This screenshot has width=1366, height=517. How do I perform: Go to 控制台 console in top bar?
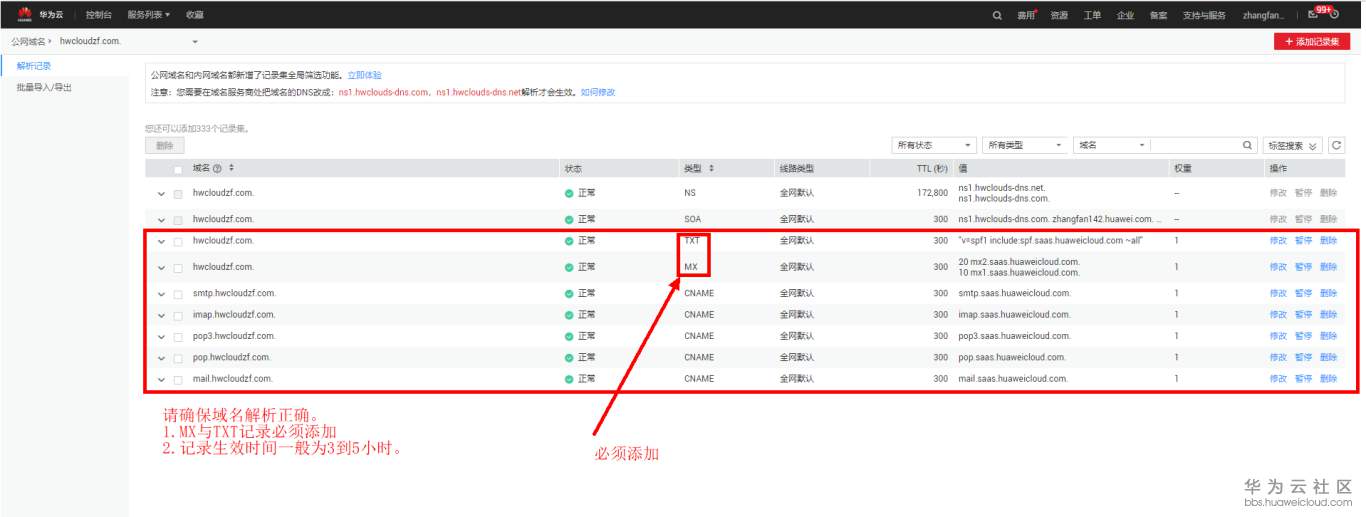click(98, 15)
